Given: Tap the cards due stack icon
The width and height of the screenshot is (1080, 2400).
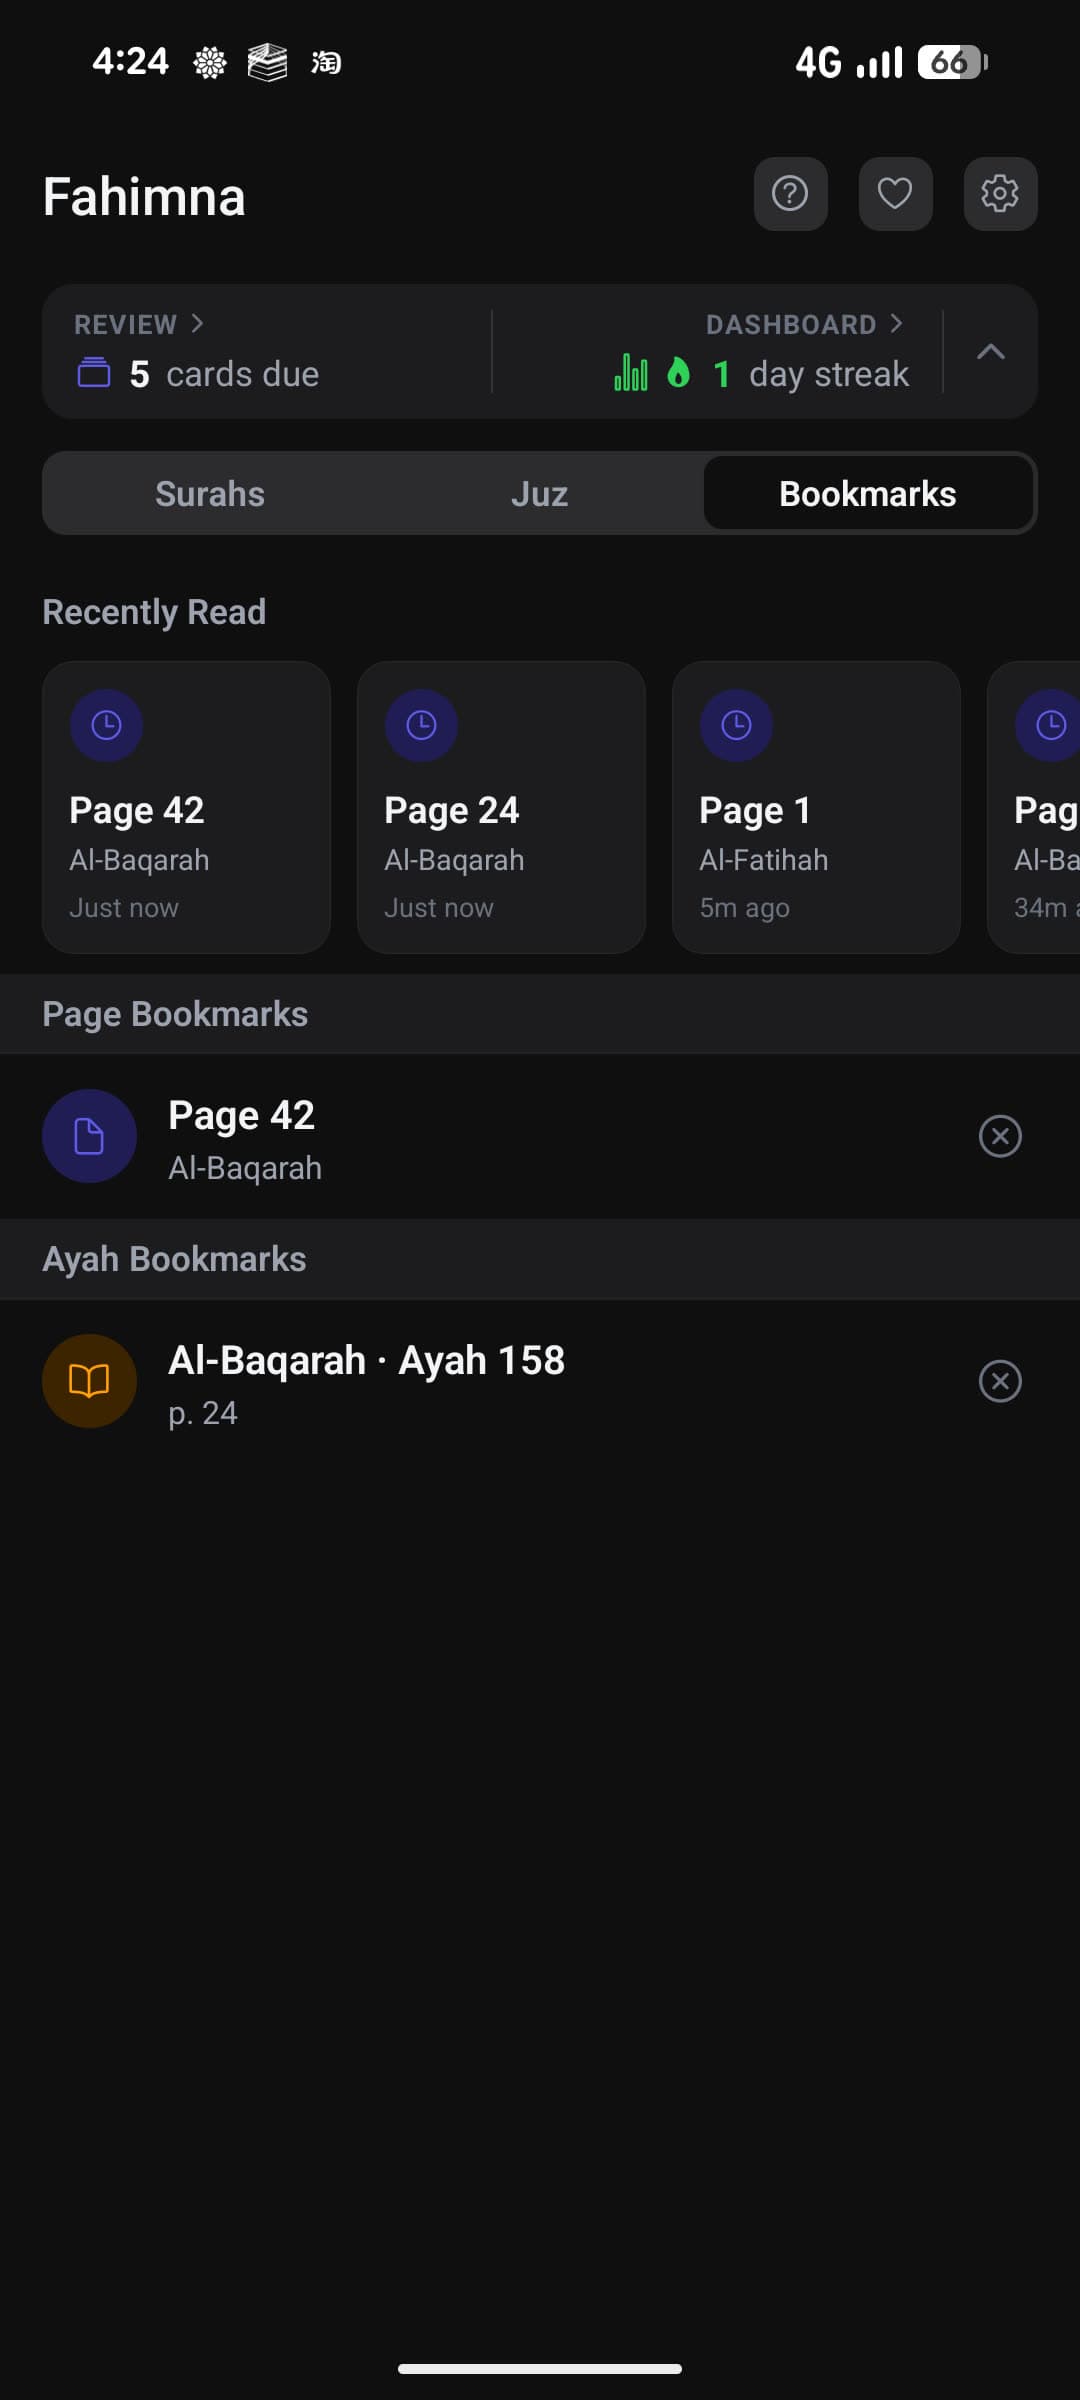Looking at the screenshot, I should click(94, 373).
